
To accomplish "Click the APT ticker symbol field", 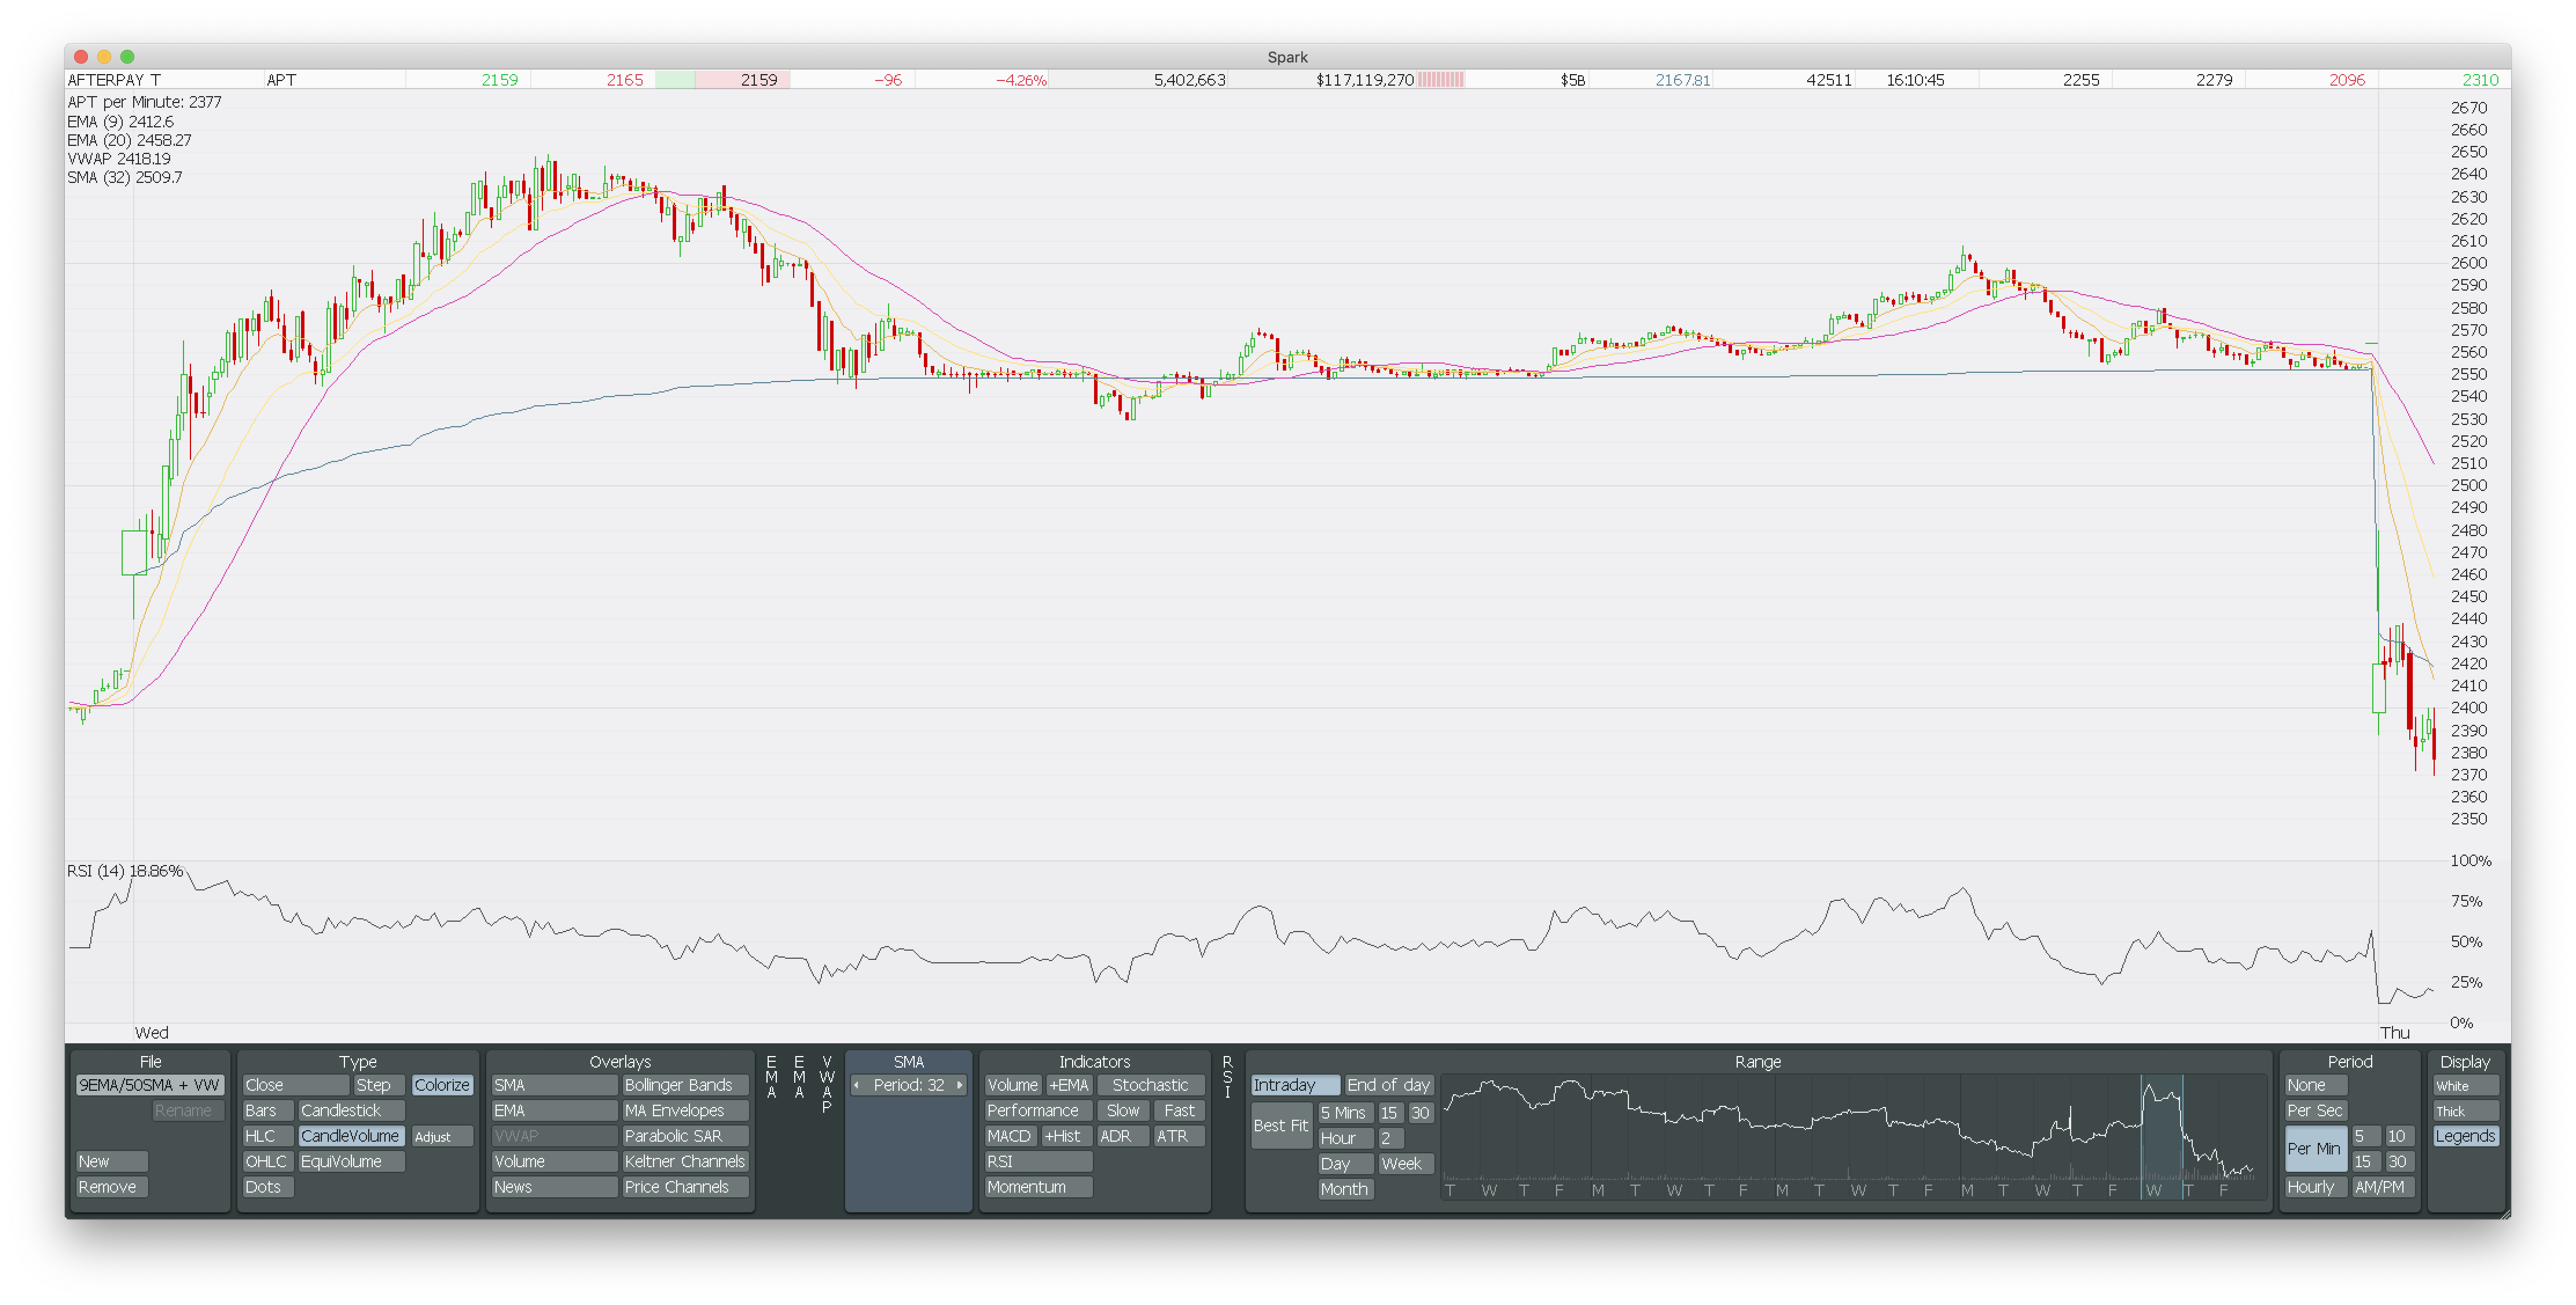I will (282, 80).
